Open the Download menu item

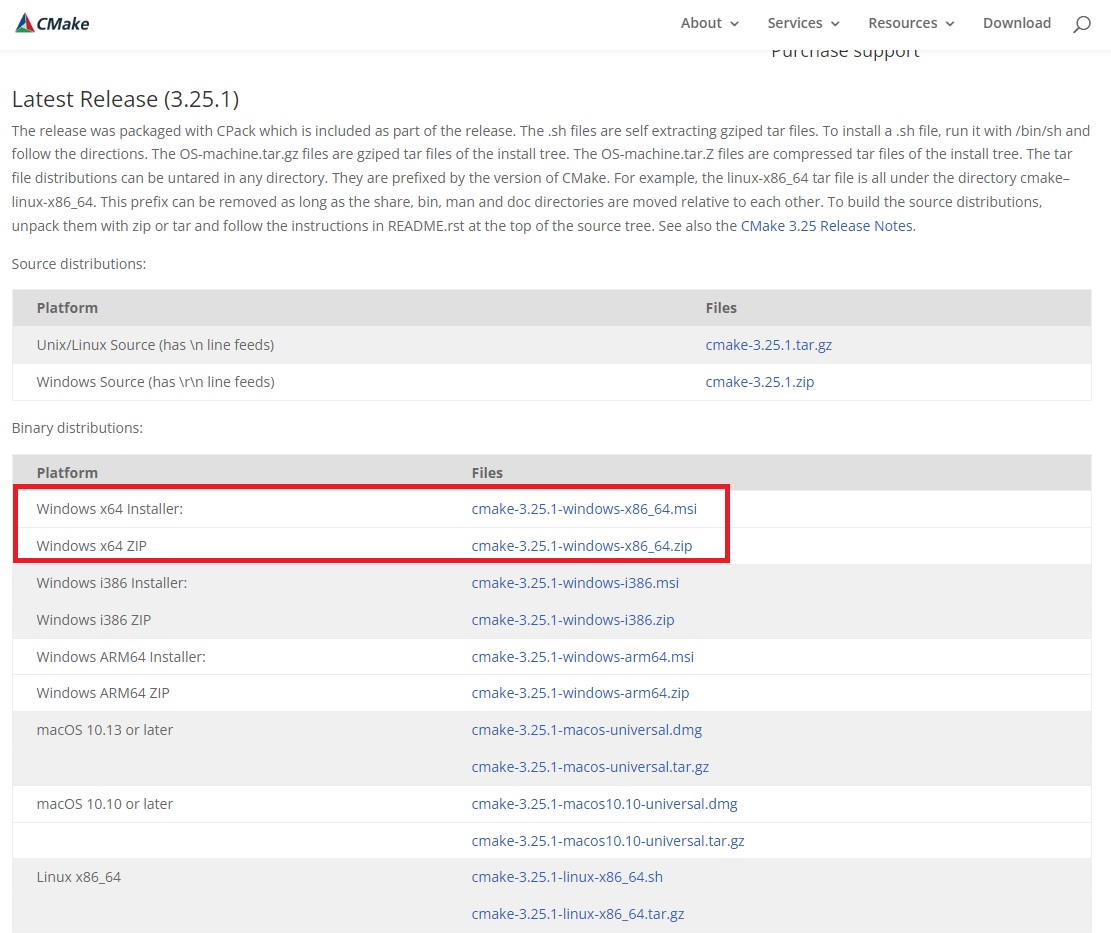click(1017, 23)
